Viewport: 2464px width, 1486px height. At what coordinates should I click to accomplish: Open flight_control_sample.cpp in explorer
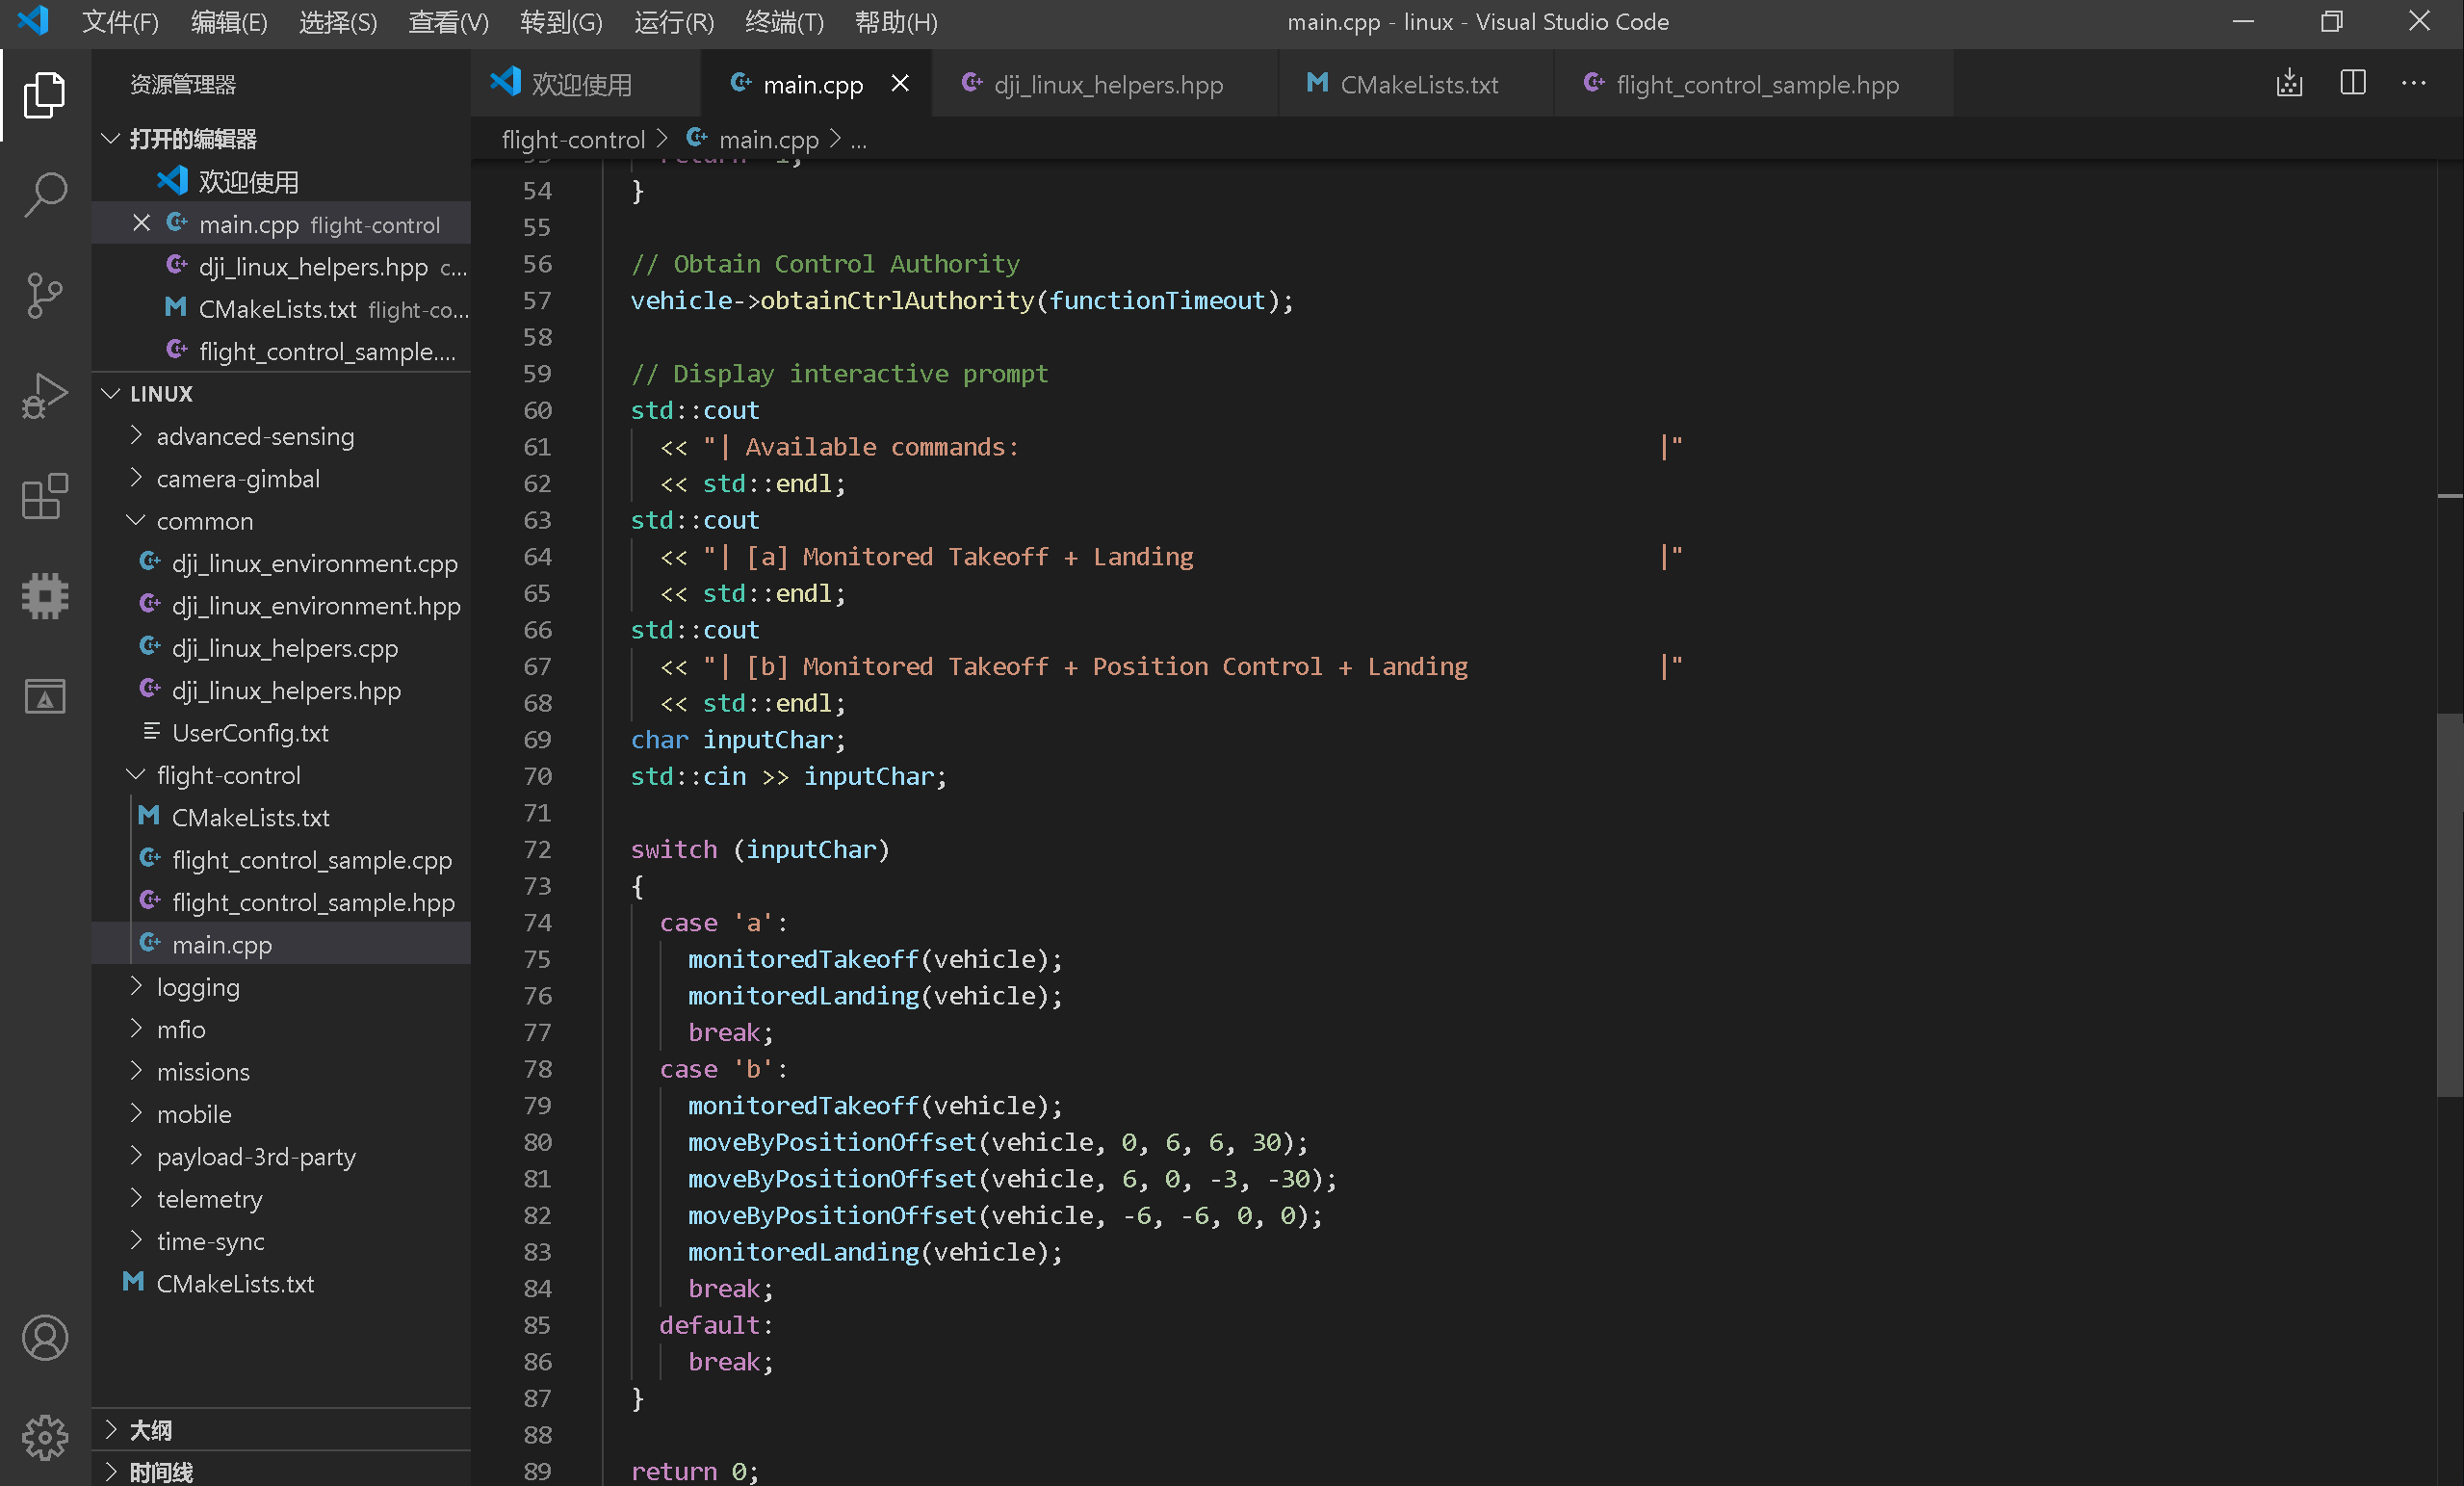[311, 860]
